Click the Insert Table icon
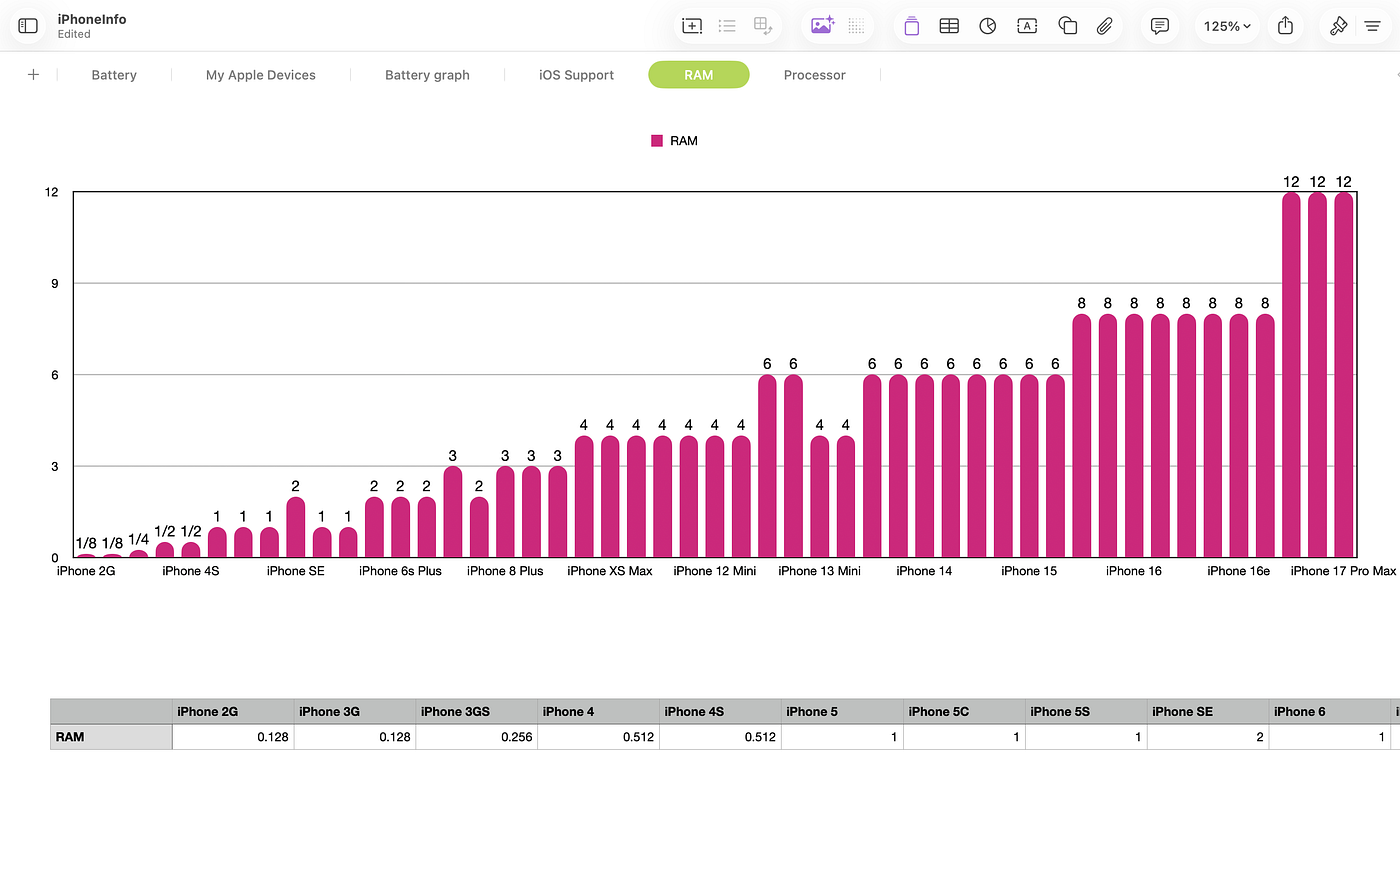This screenshot has width=1400, height=876. 949,26
